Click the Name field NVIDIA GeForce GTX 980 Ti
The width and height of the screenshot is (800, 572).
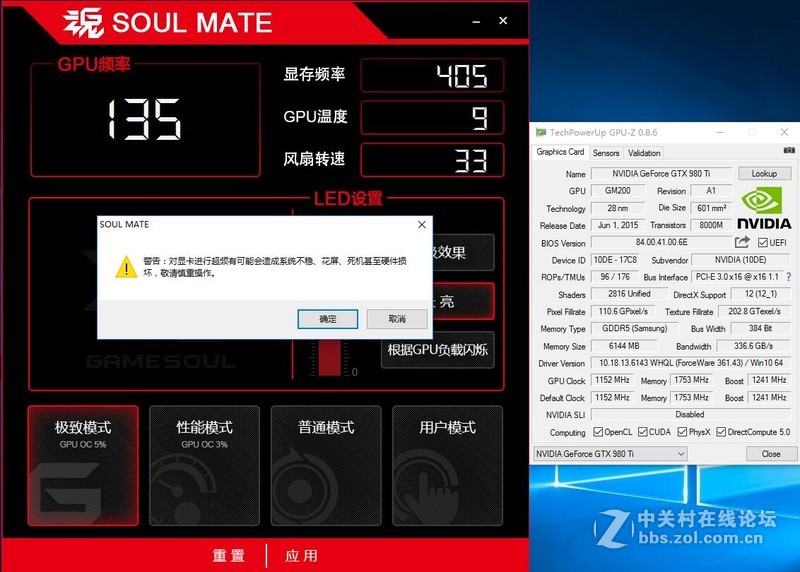661,173
